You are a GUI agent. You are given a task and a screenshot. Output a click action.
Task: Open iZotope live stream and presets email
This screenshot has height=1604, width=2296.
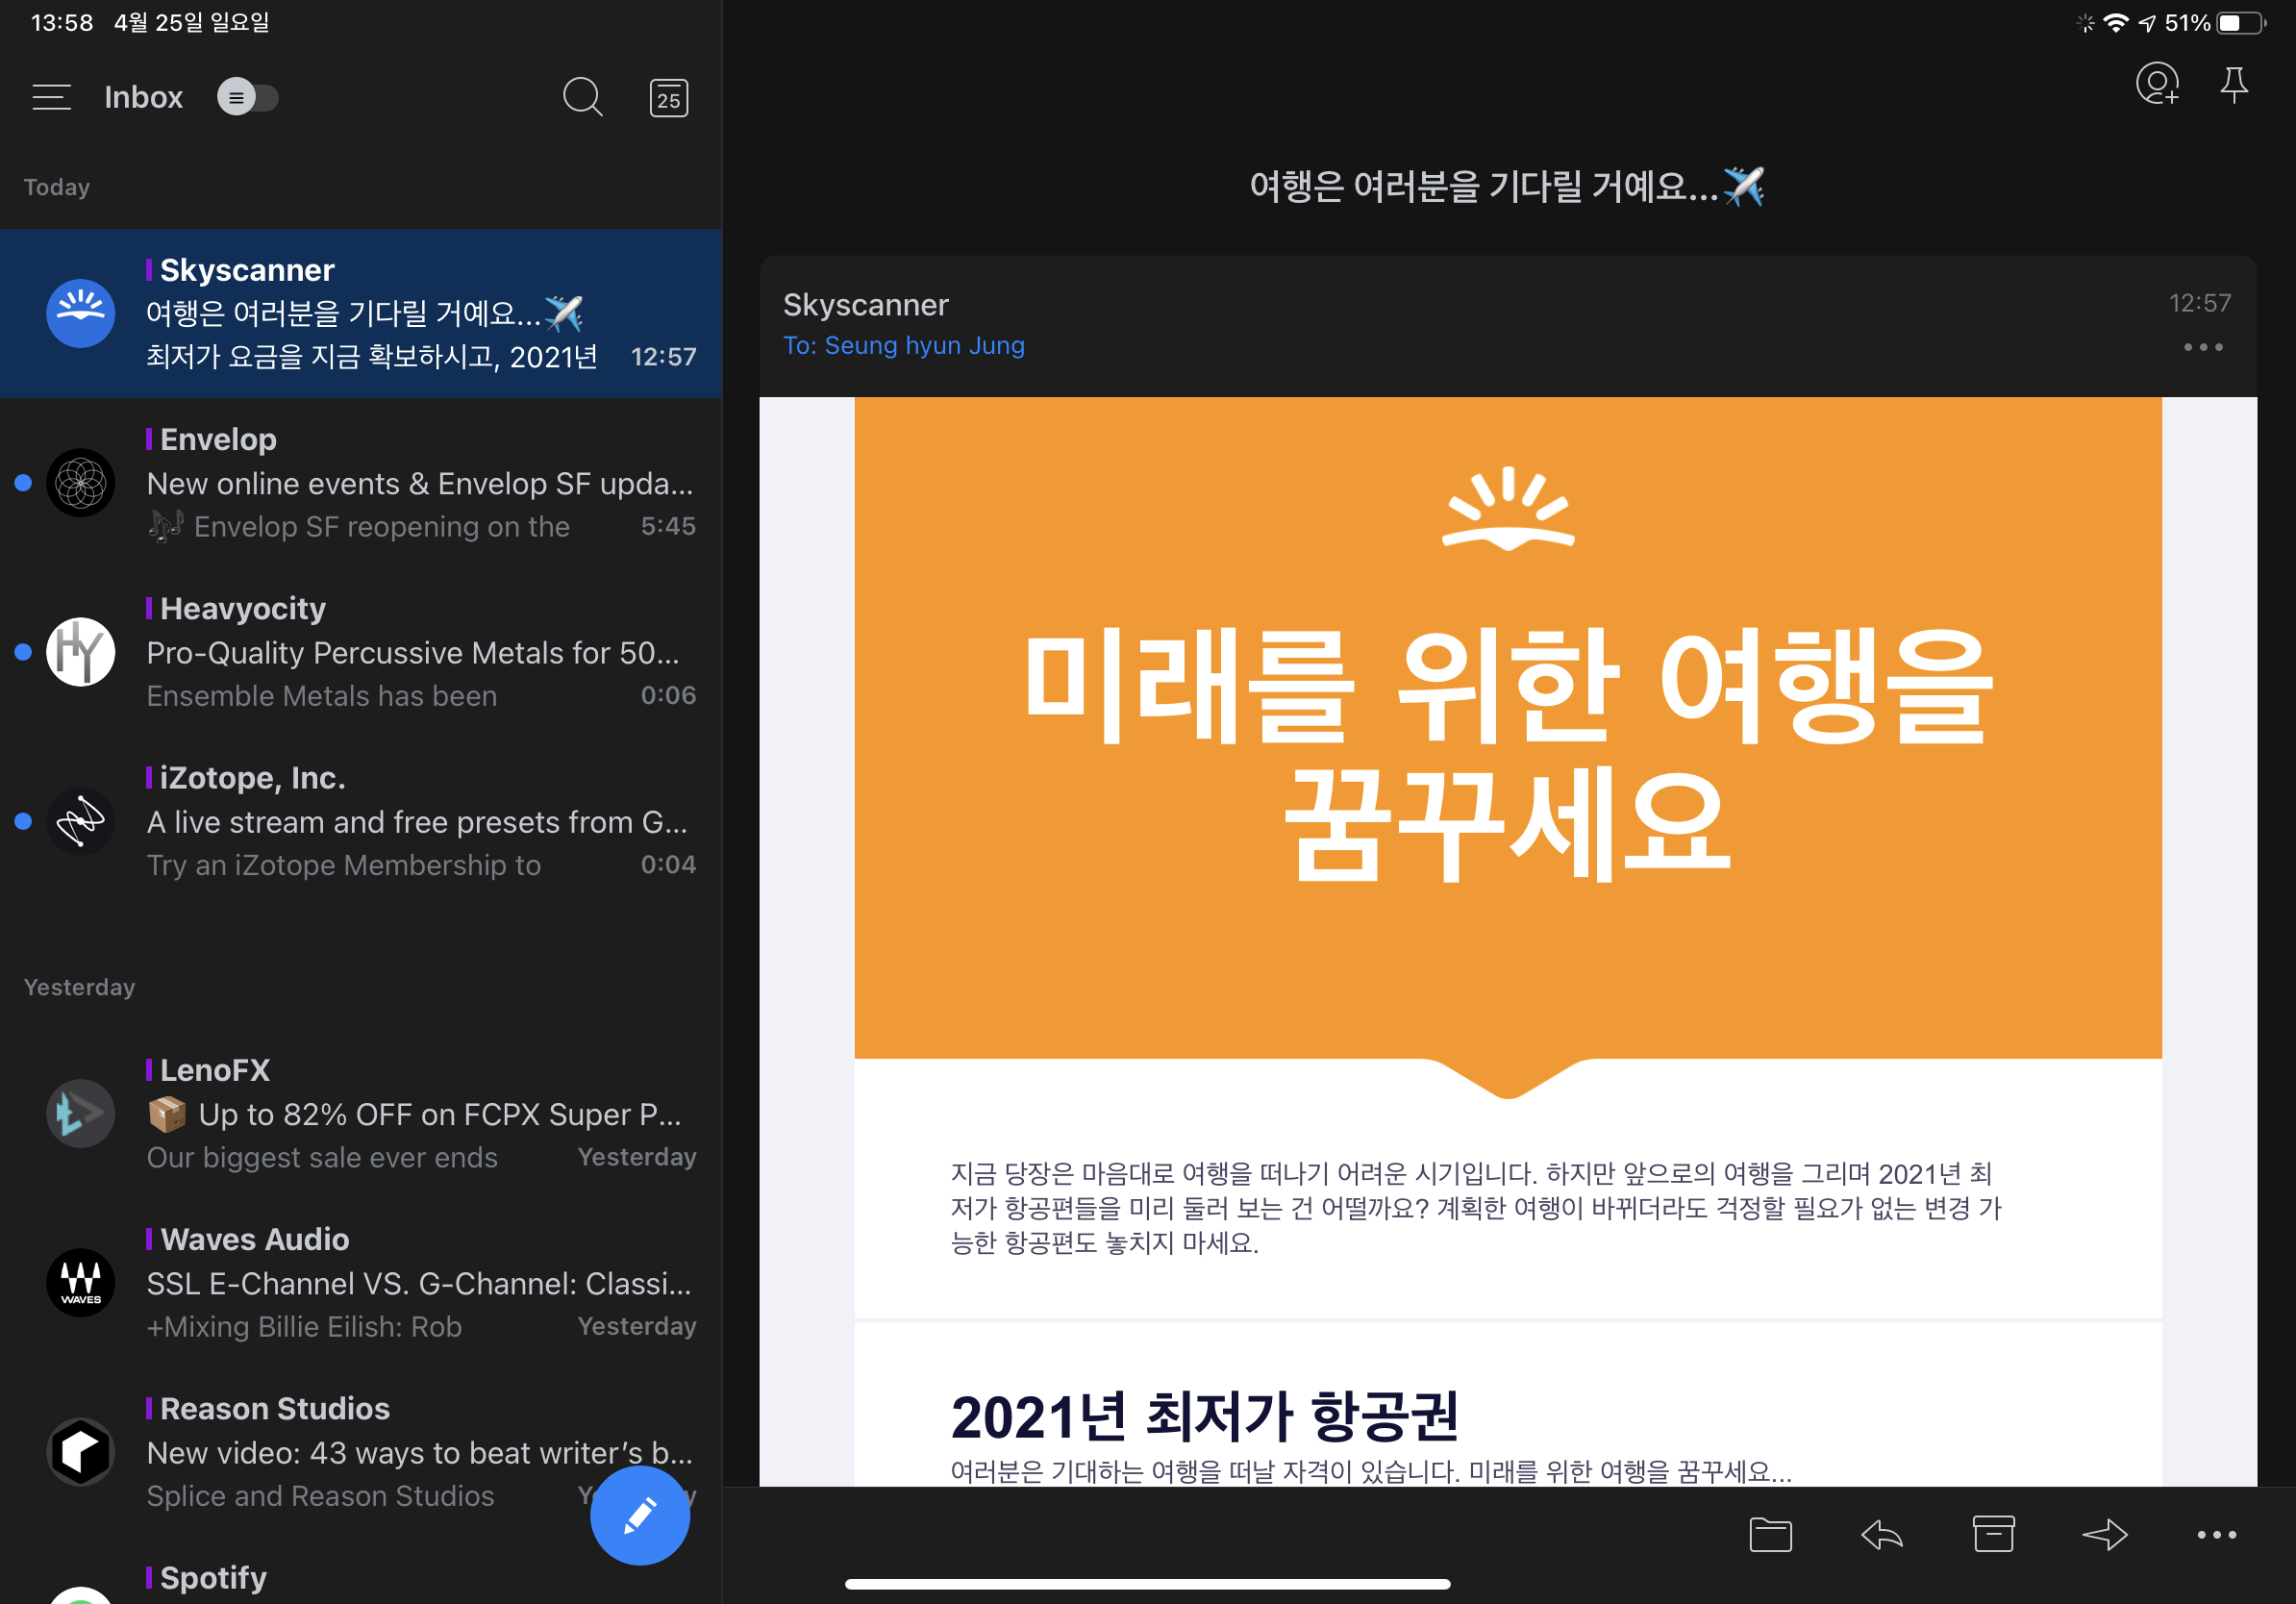(361, 821)
